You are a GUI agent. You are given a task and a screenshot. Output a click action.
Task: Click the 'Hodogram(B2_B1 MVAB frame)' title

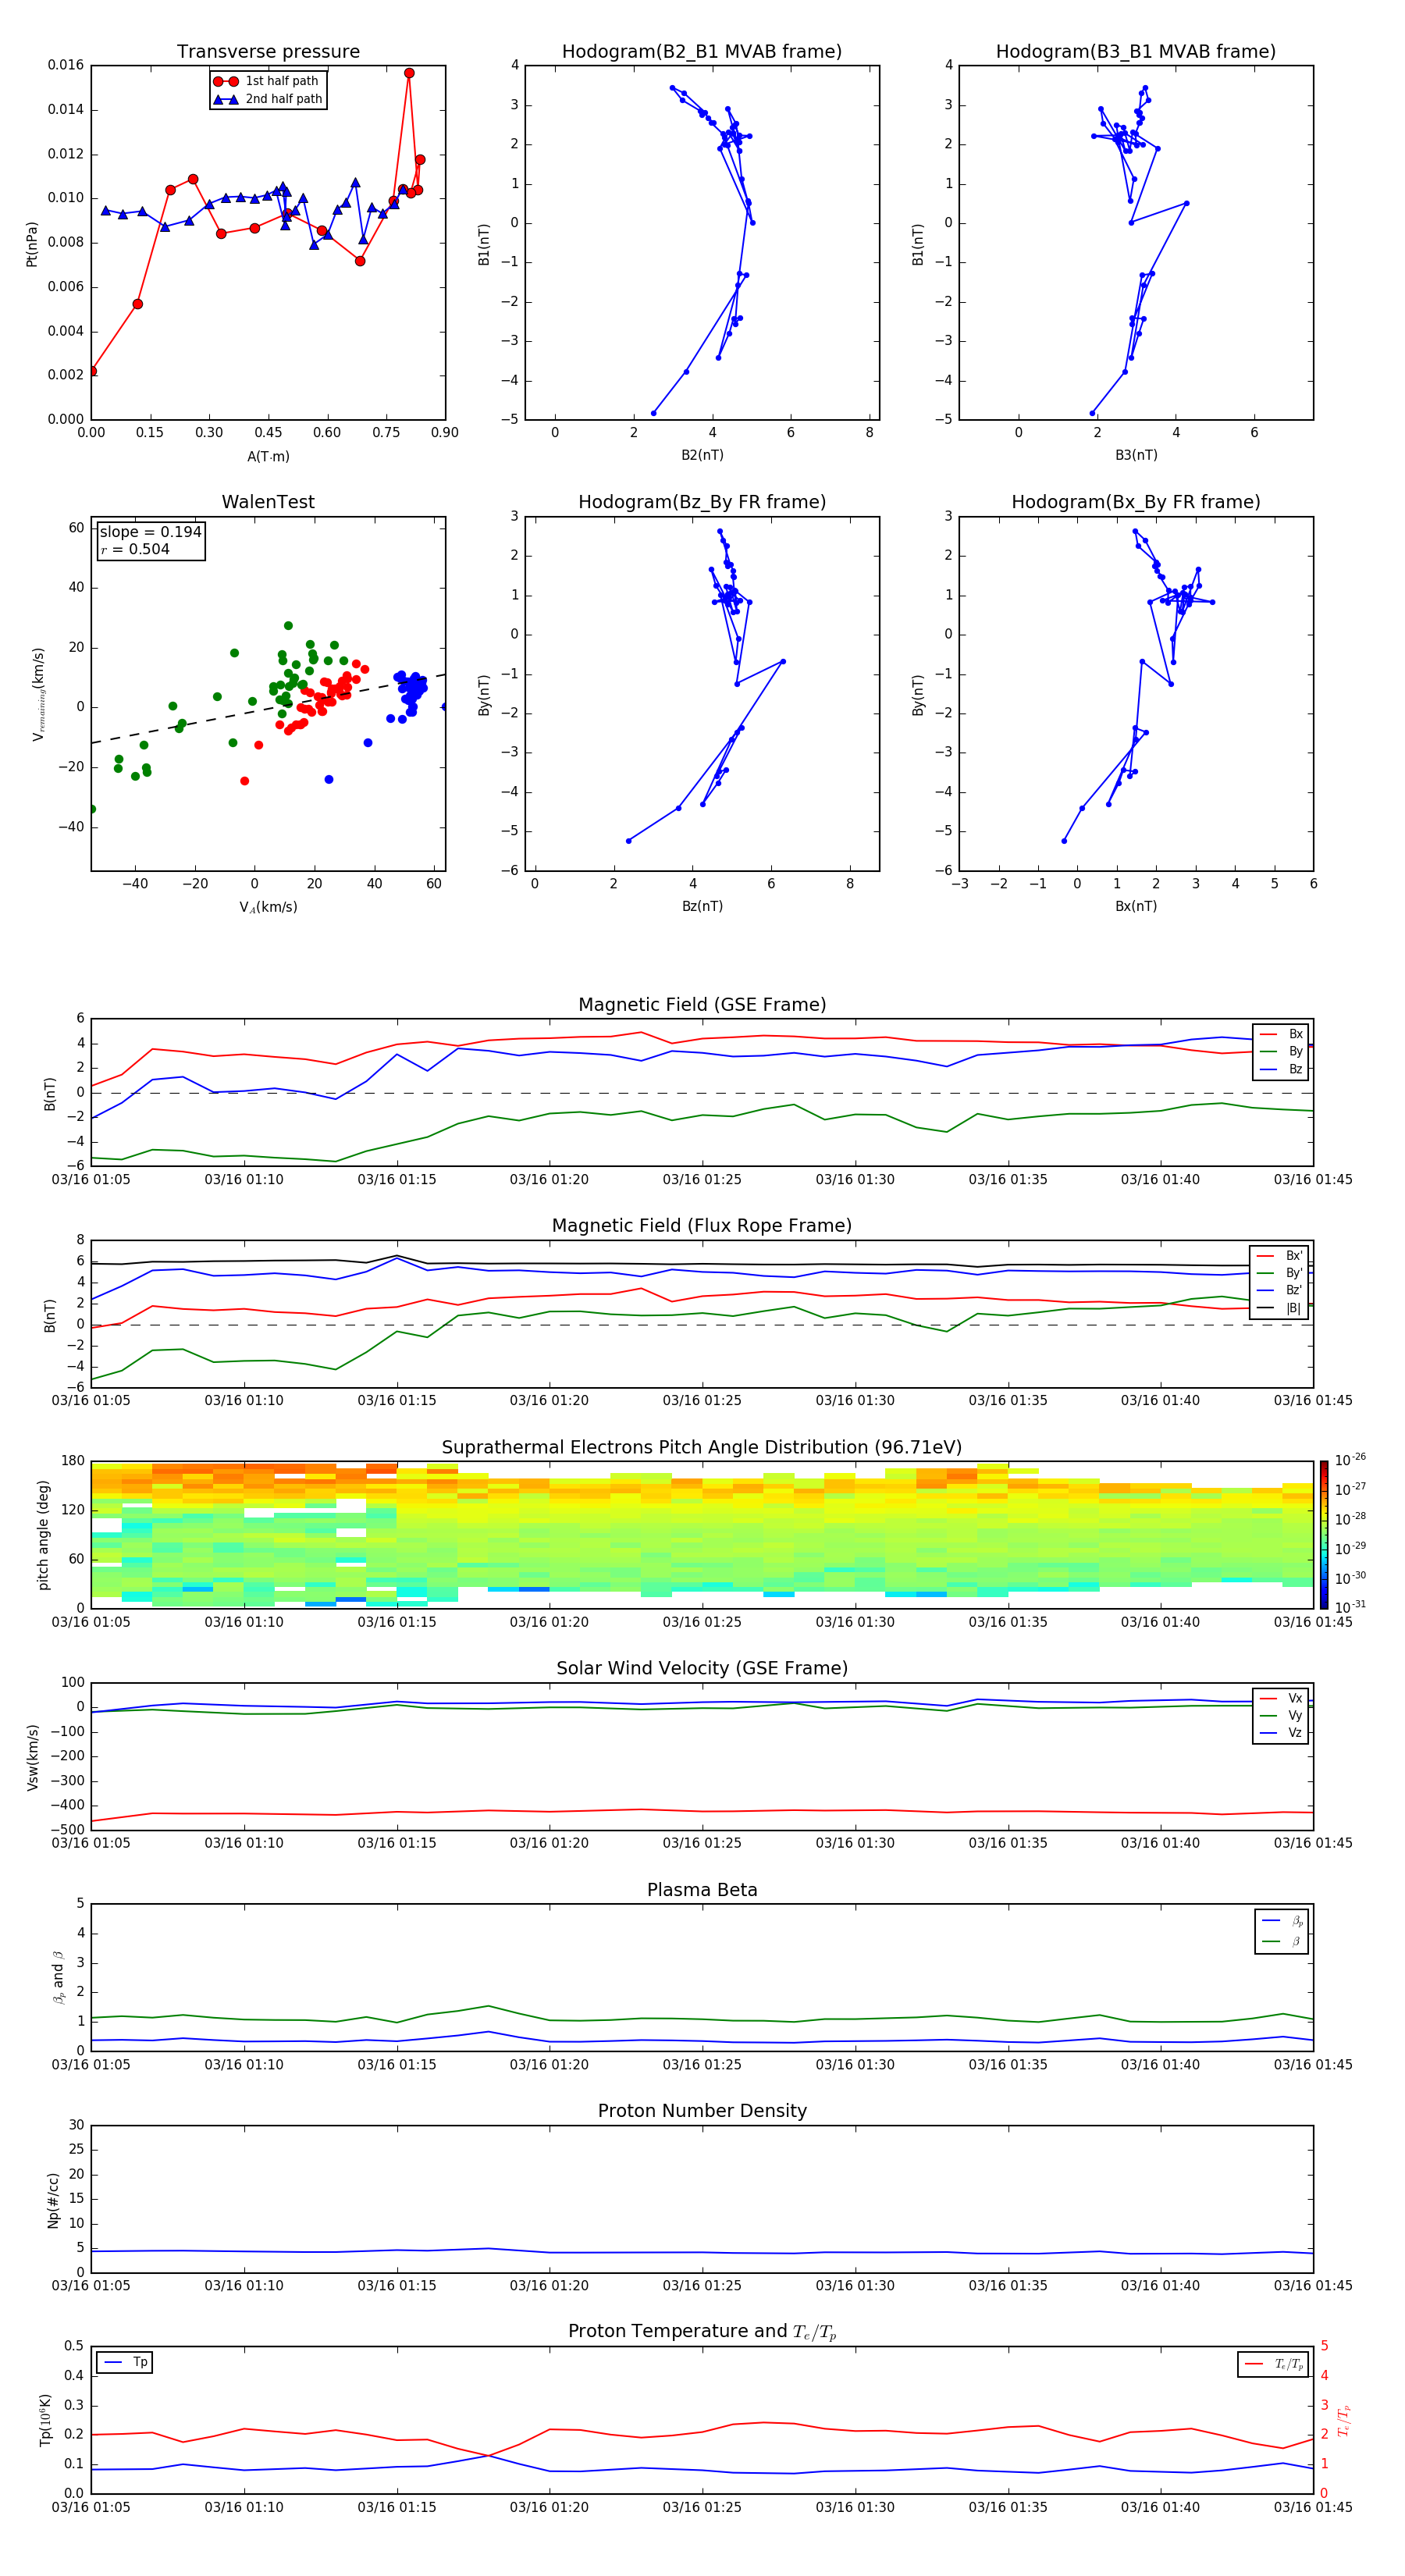coord(702,52)
